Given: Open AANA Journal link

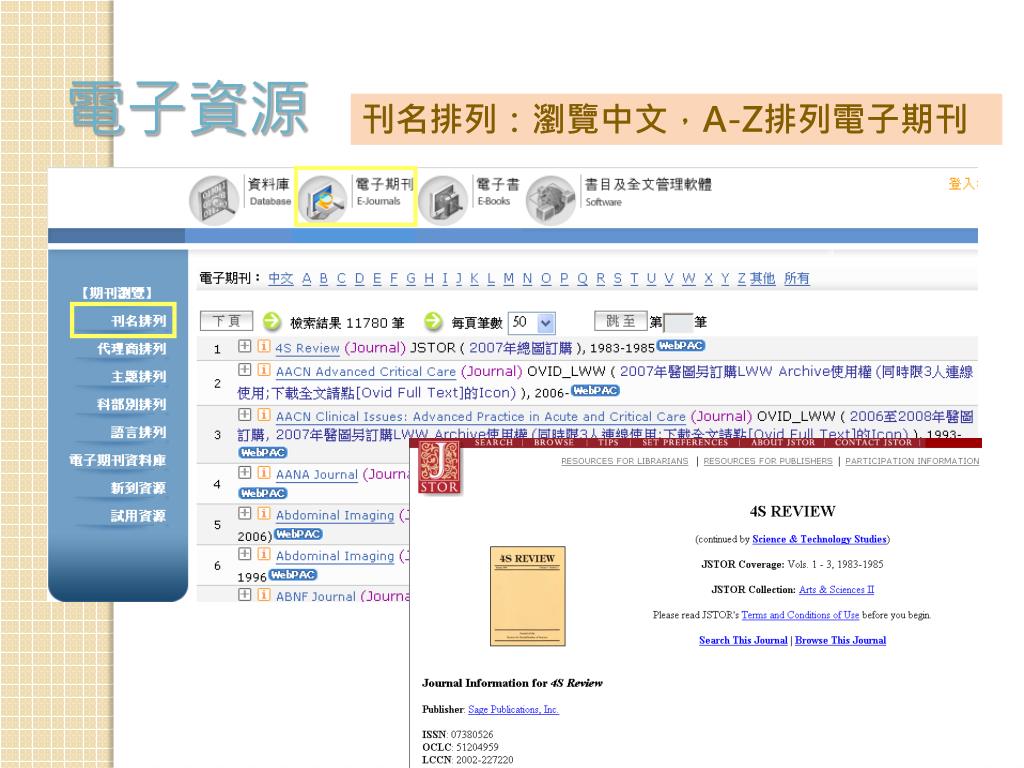Looking at the screenshot, I should [317, 474].
